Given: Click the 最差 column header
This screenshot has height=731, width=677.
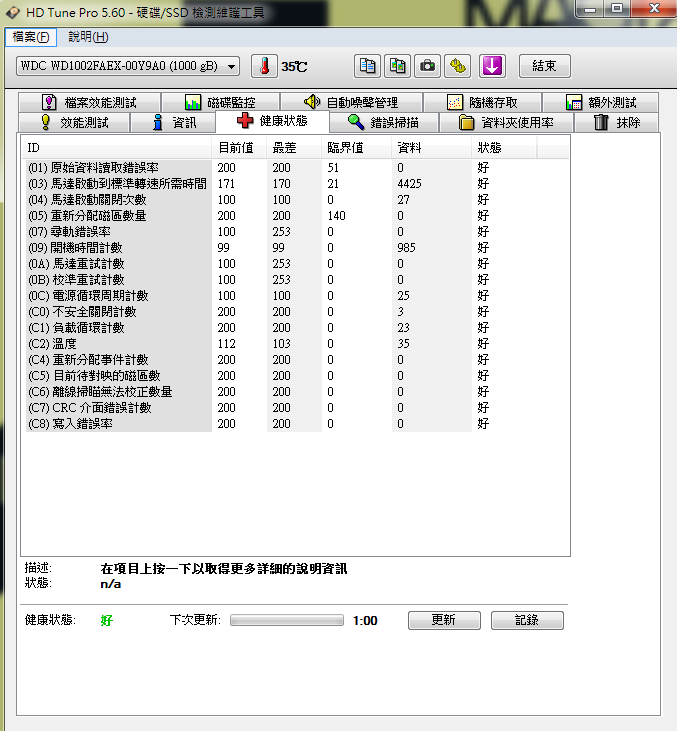Looking at the screenshot, I should (294, 148).
